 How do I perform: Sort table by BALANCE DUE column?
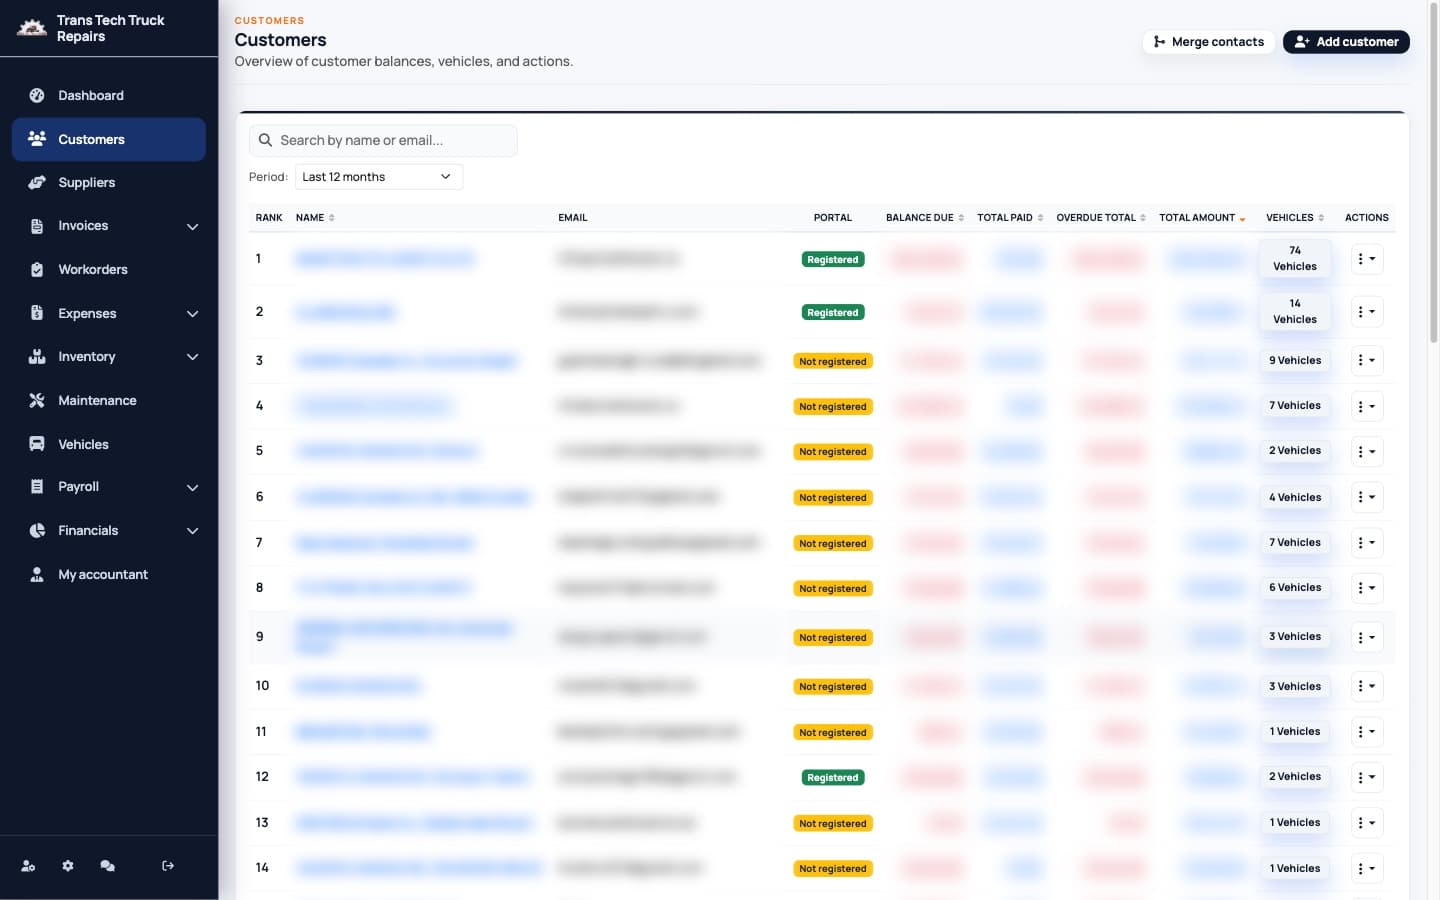(x=925, y=217)
